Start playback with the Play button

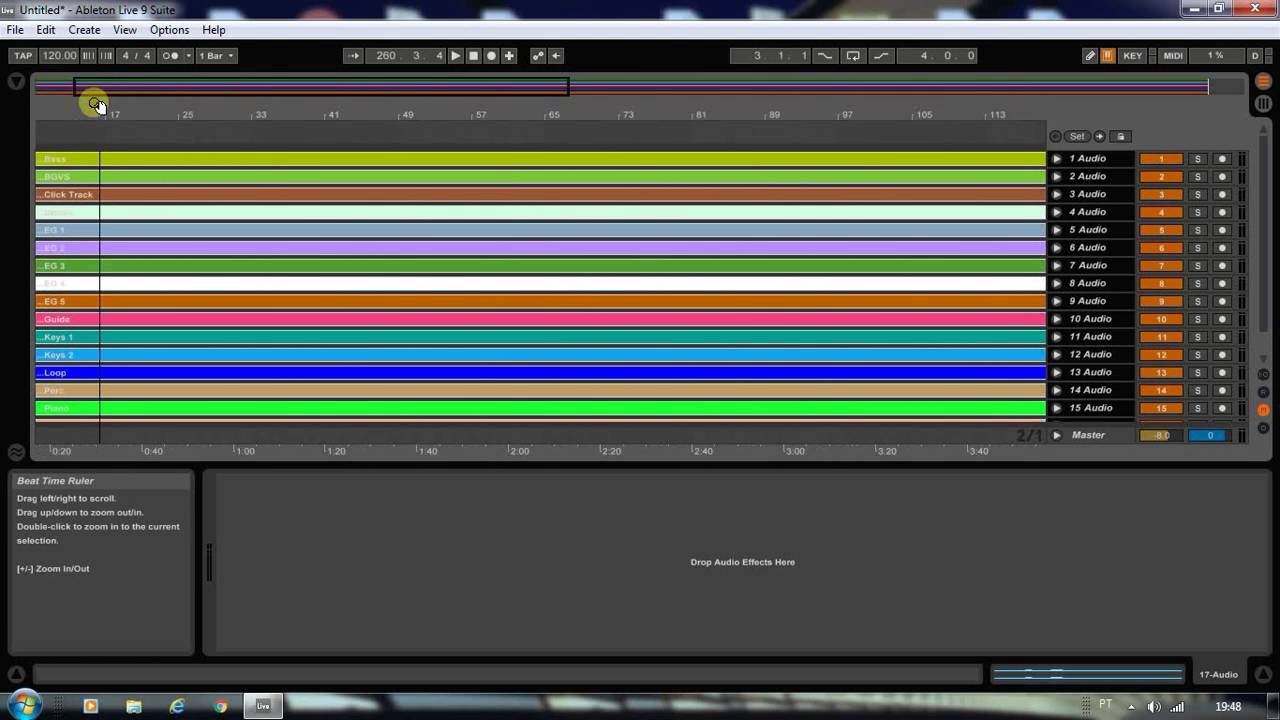[456, 56]
